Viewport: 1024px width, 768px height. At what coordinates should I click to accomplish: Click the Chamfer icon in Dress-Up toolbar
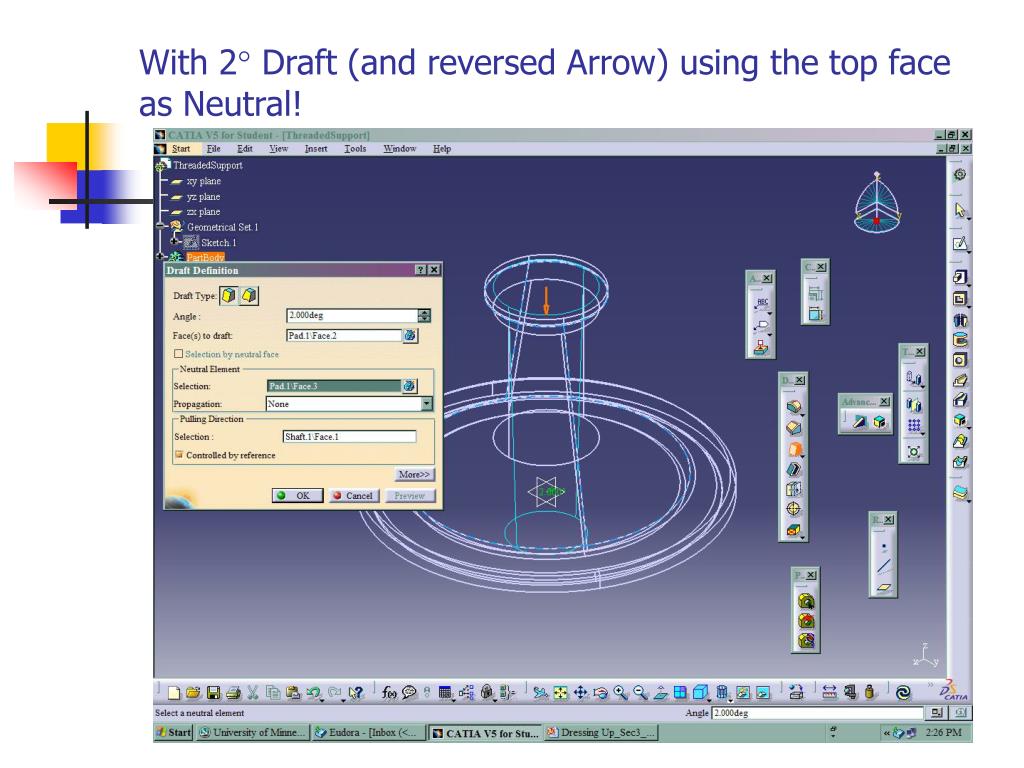click(x=793, y=428)
